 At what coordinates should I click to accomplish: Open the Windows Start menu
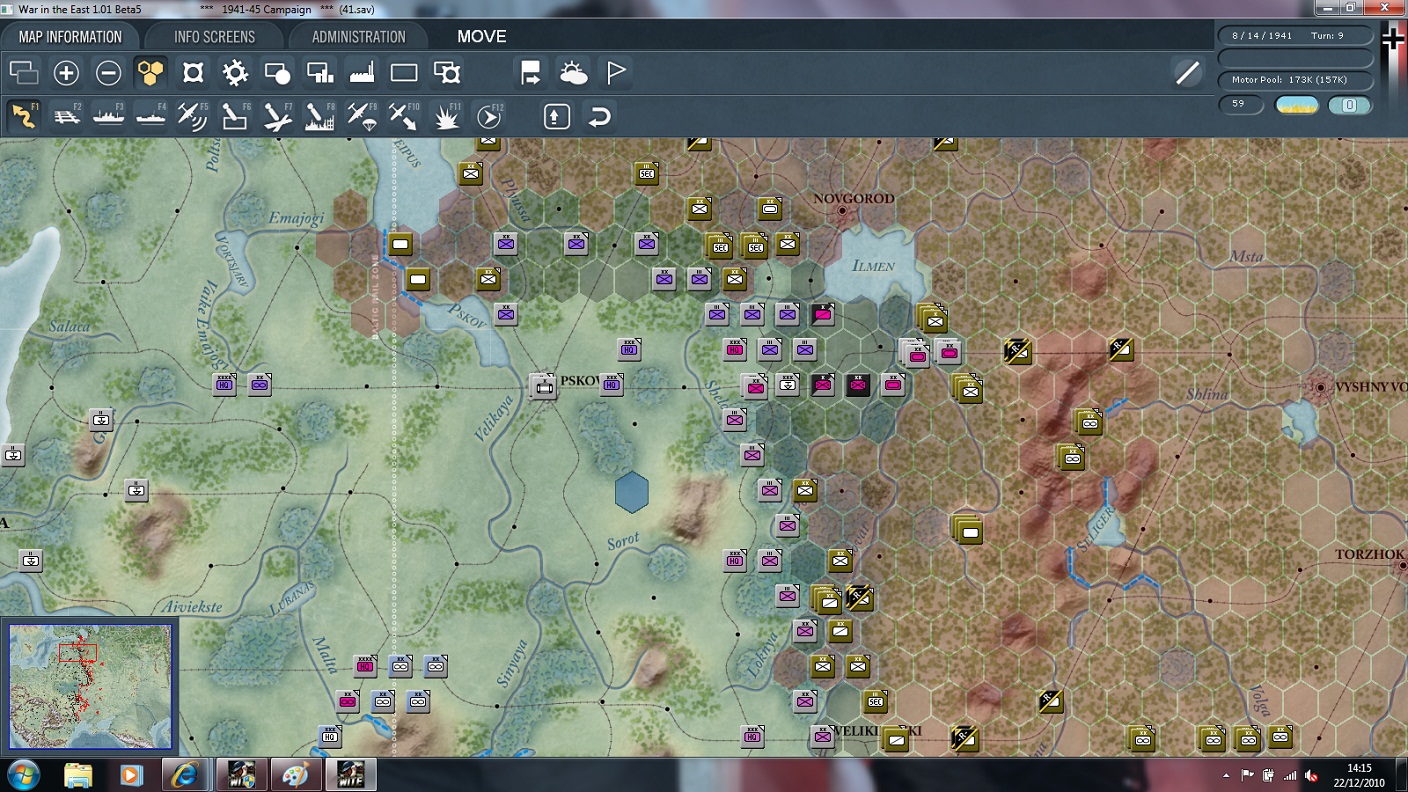click(x=23, y=775)
